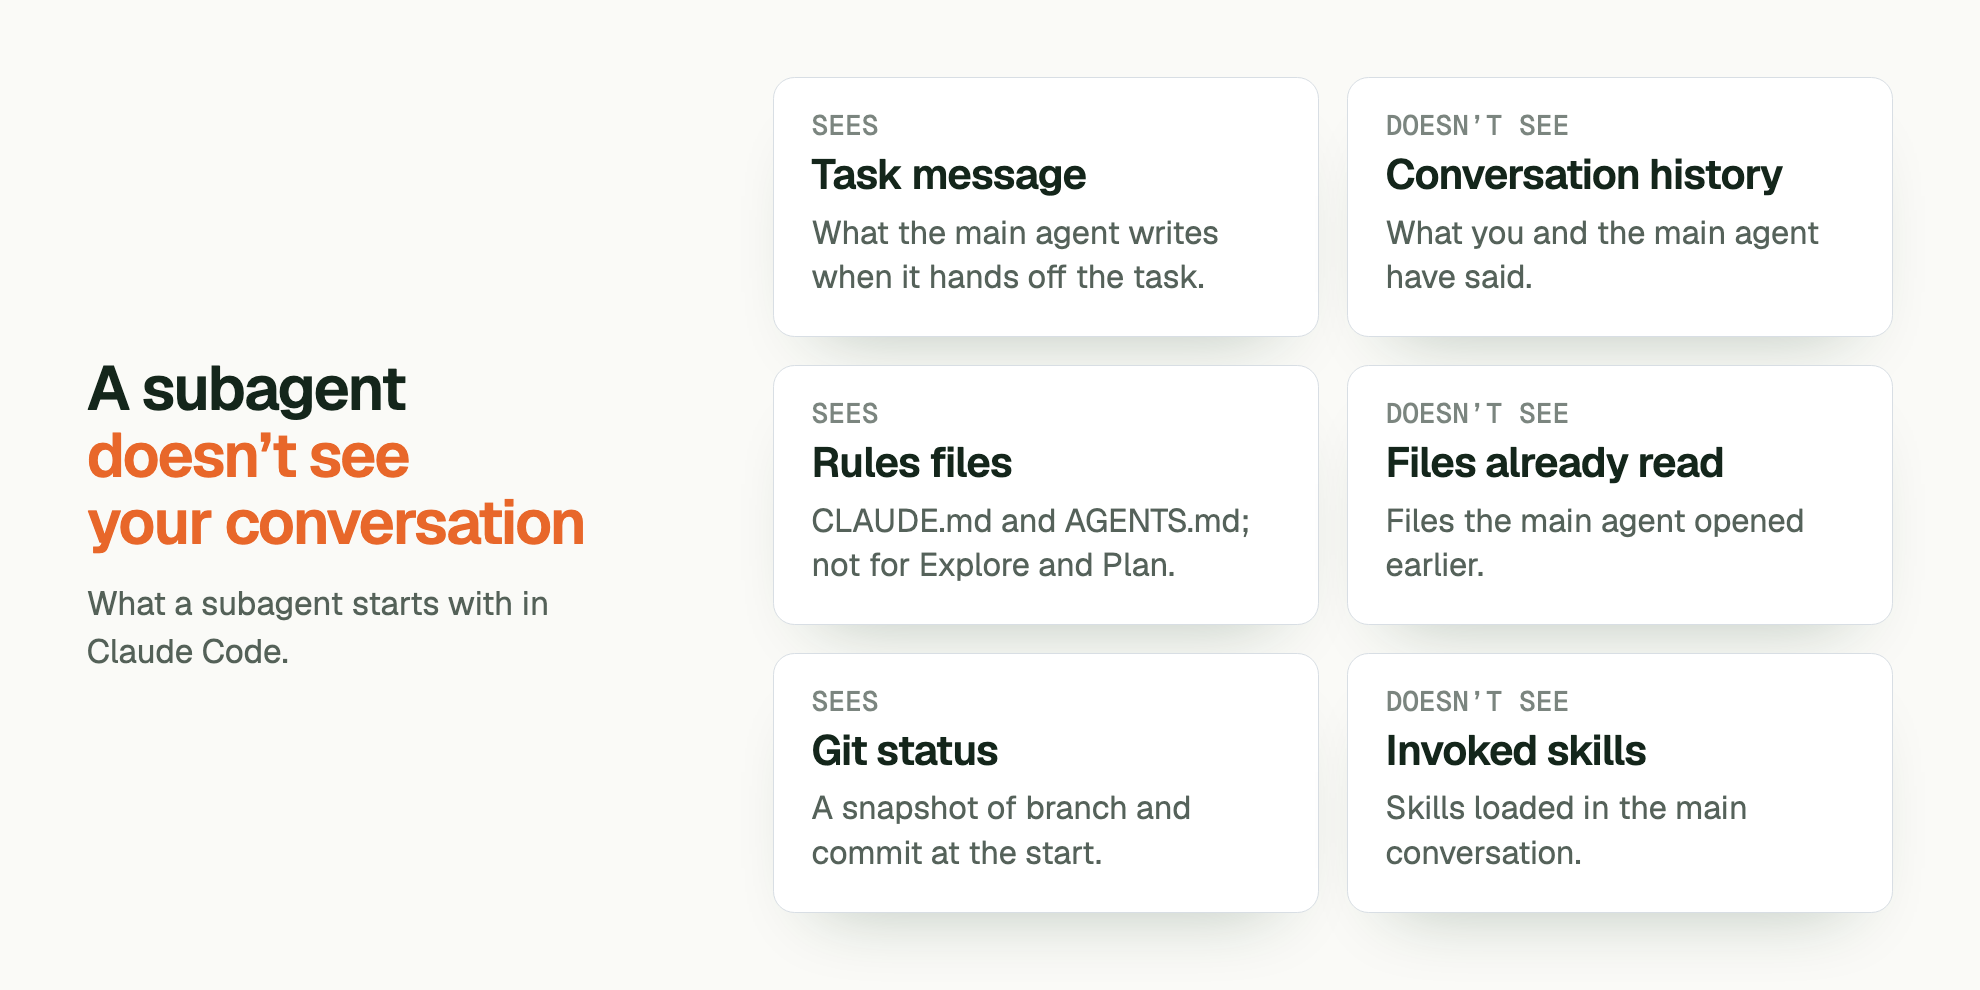This screenshot has height=990, width=1980.
Task: Click DOESN'T SEE label above Conversation history
Action: (x=1477, y=126)
